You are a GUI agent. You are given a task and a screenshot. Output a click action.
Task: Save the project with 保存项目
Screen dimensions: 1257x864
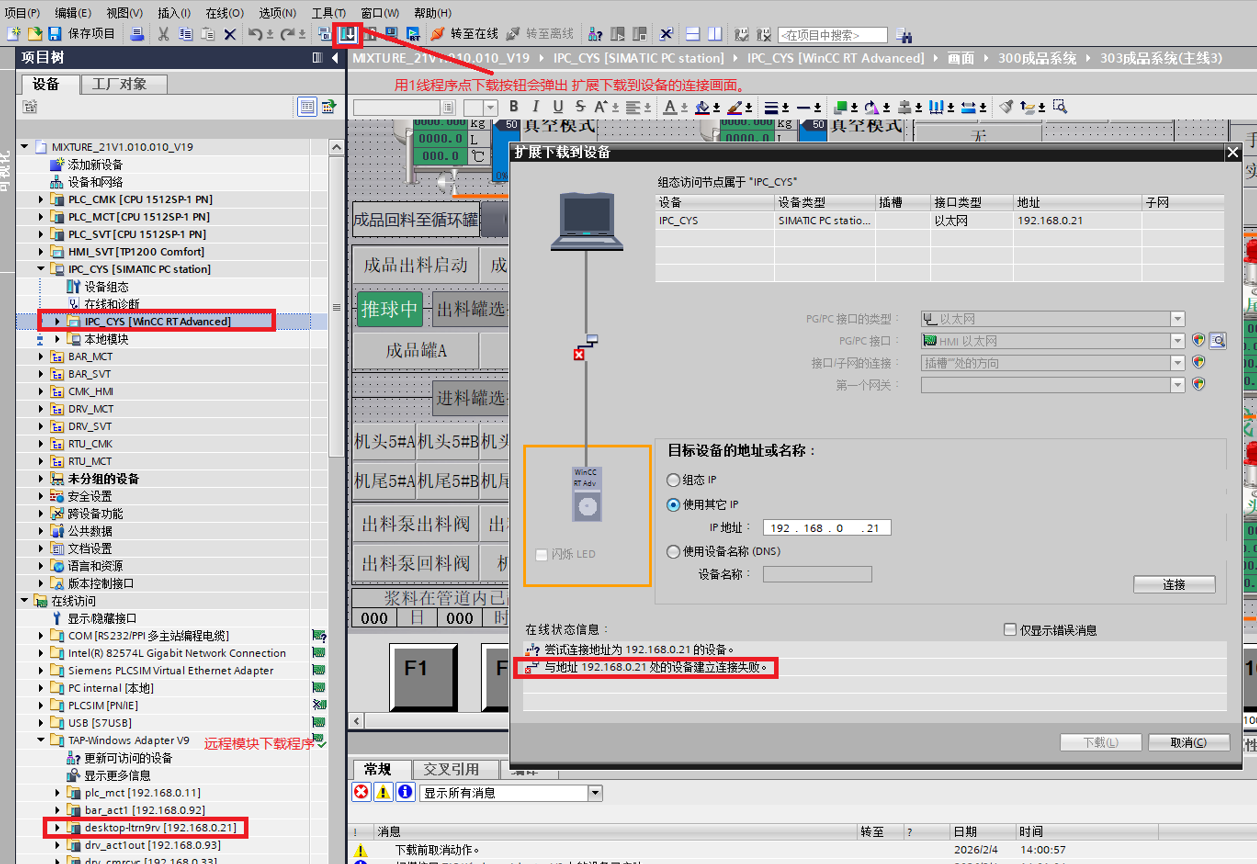(x=81, y=34)
